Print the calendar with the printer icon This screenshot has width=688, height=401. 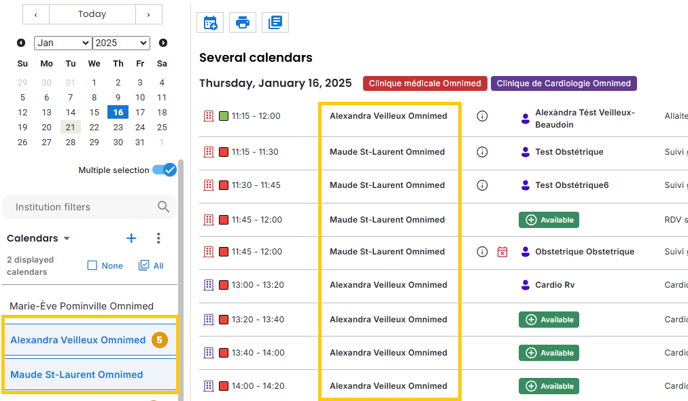243,22
